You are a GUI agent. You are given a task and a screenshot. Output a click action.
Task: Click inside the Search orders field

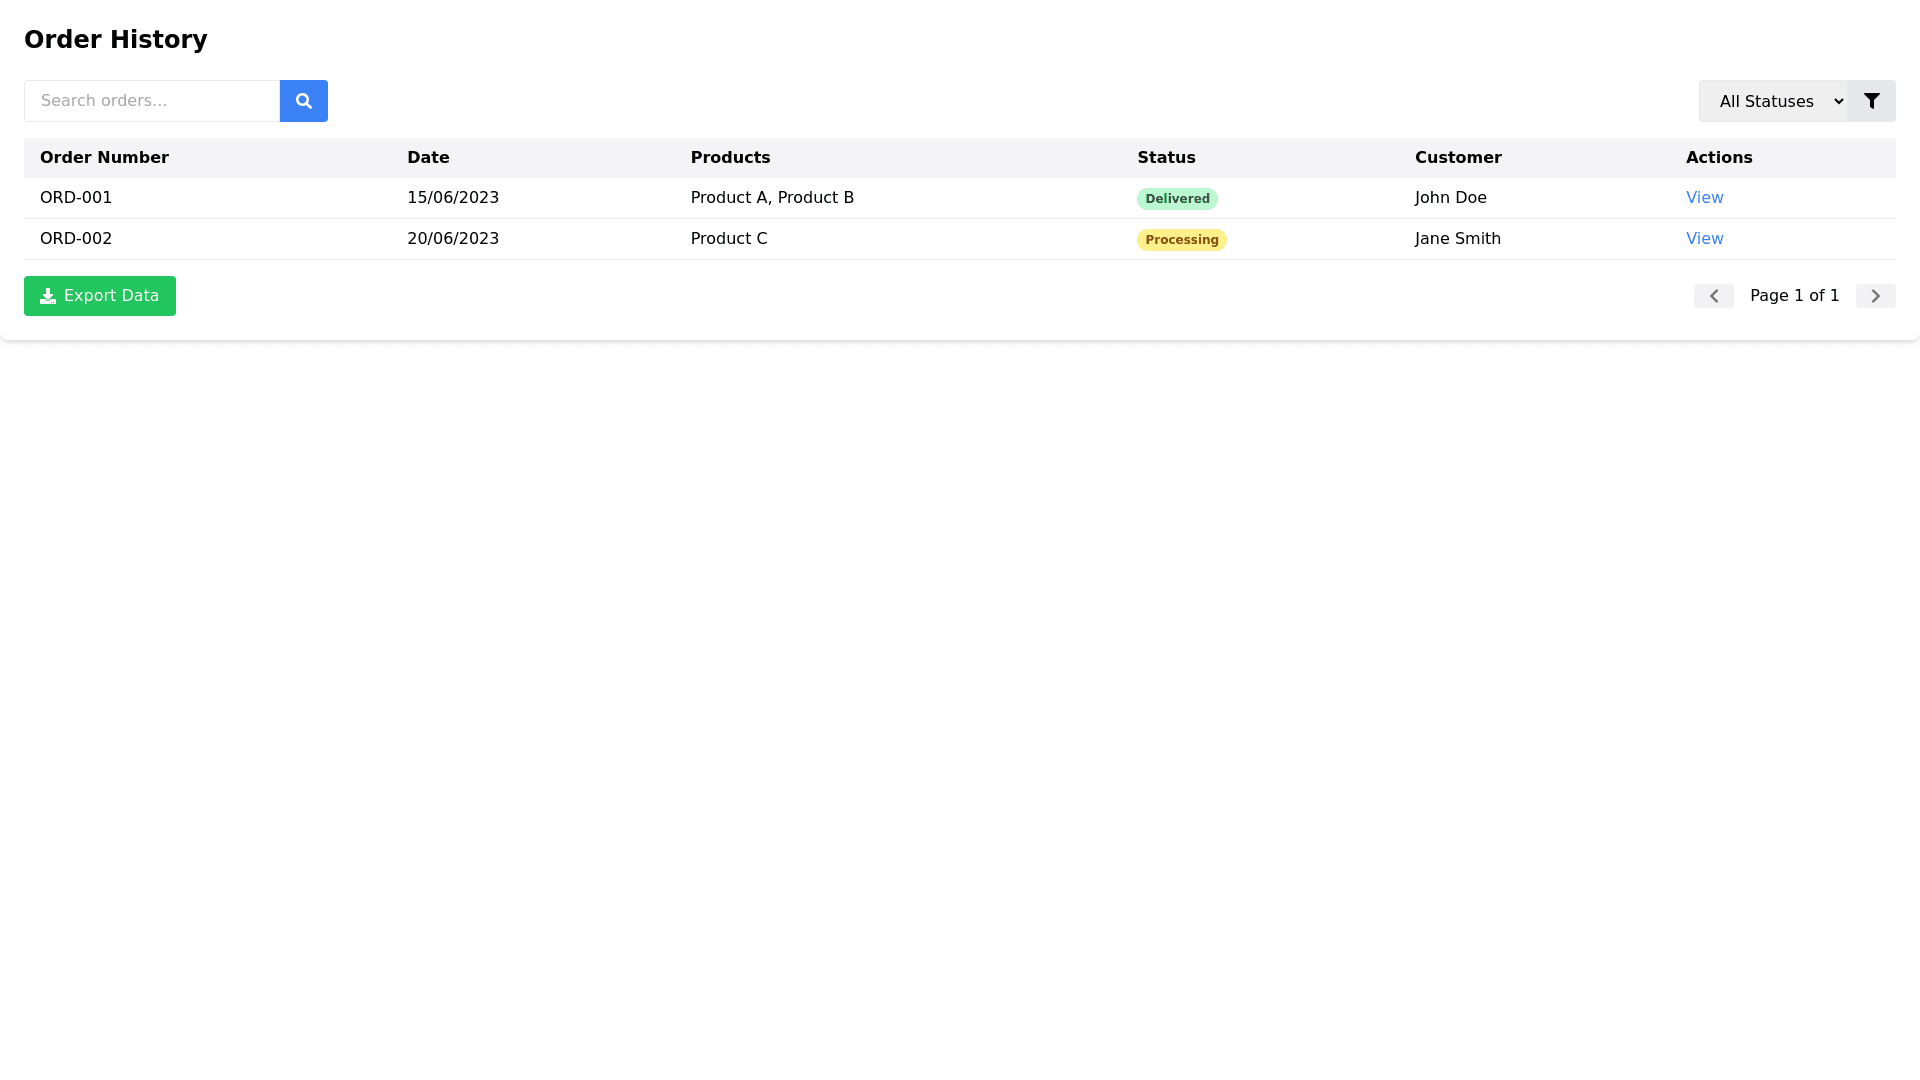point(151,101)
